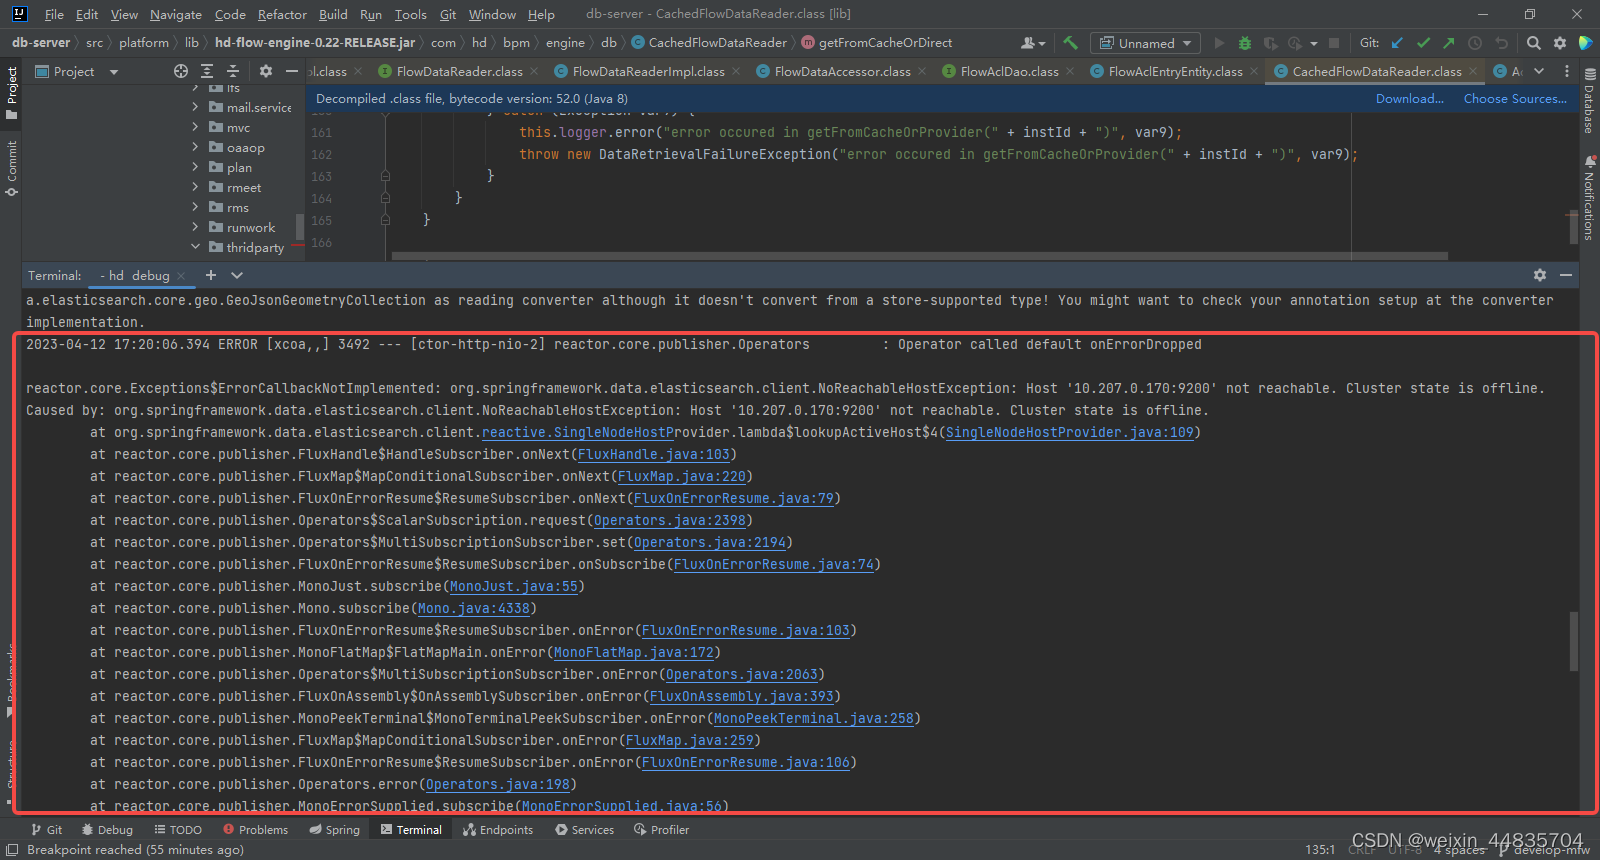This screenshot has height=860, width=1600.
Task: Open the Profiler tool window tab
Action: (x=661, y=830)
